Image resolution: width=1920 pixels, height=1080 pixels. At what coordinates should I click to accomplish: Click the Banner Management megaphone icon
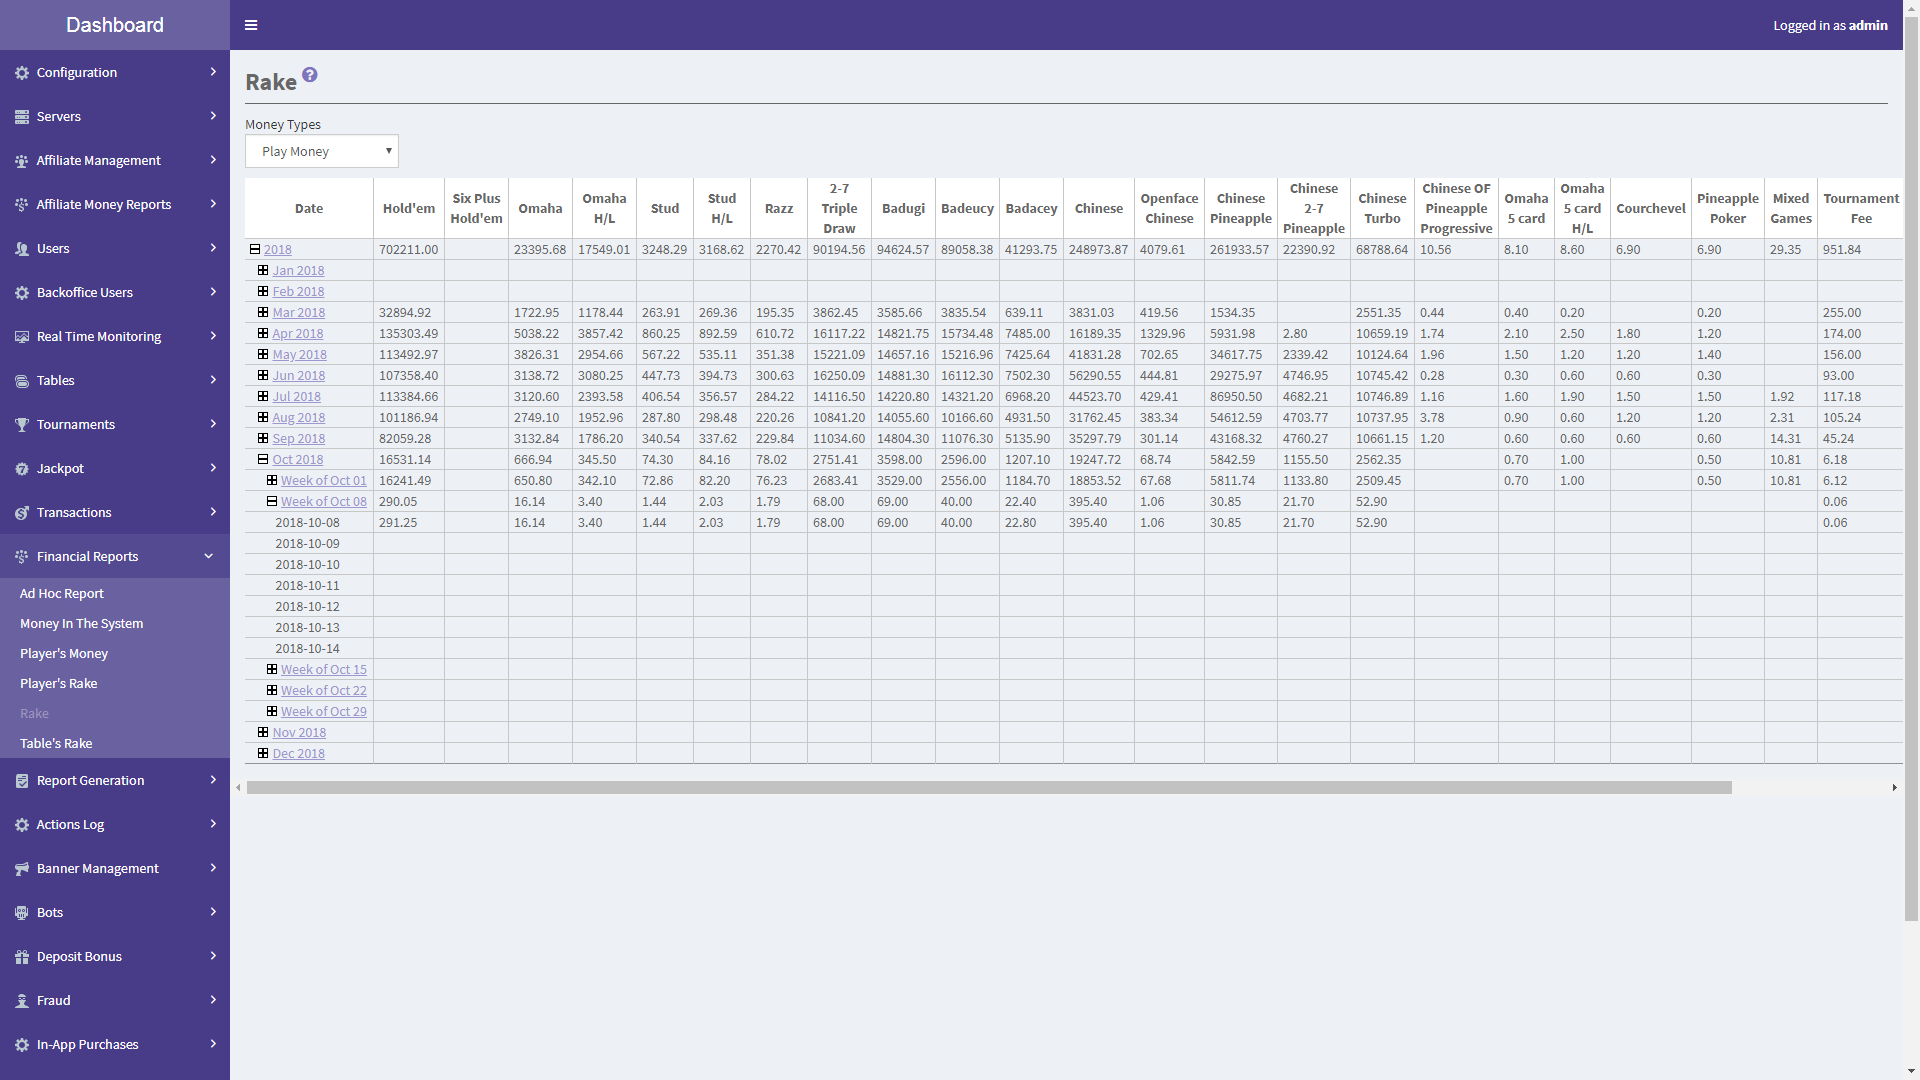point(22,869)
